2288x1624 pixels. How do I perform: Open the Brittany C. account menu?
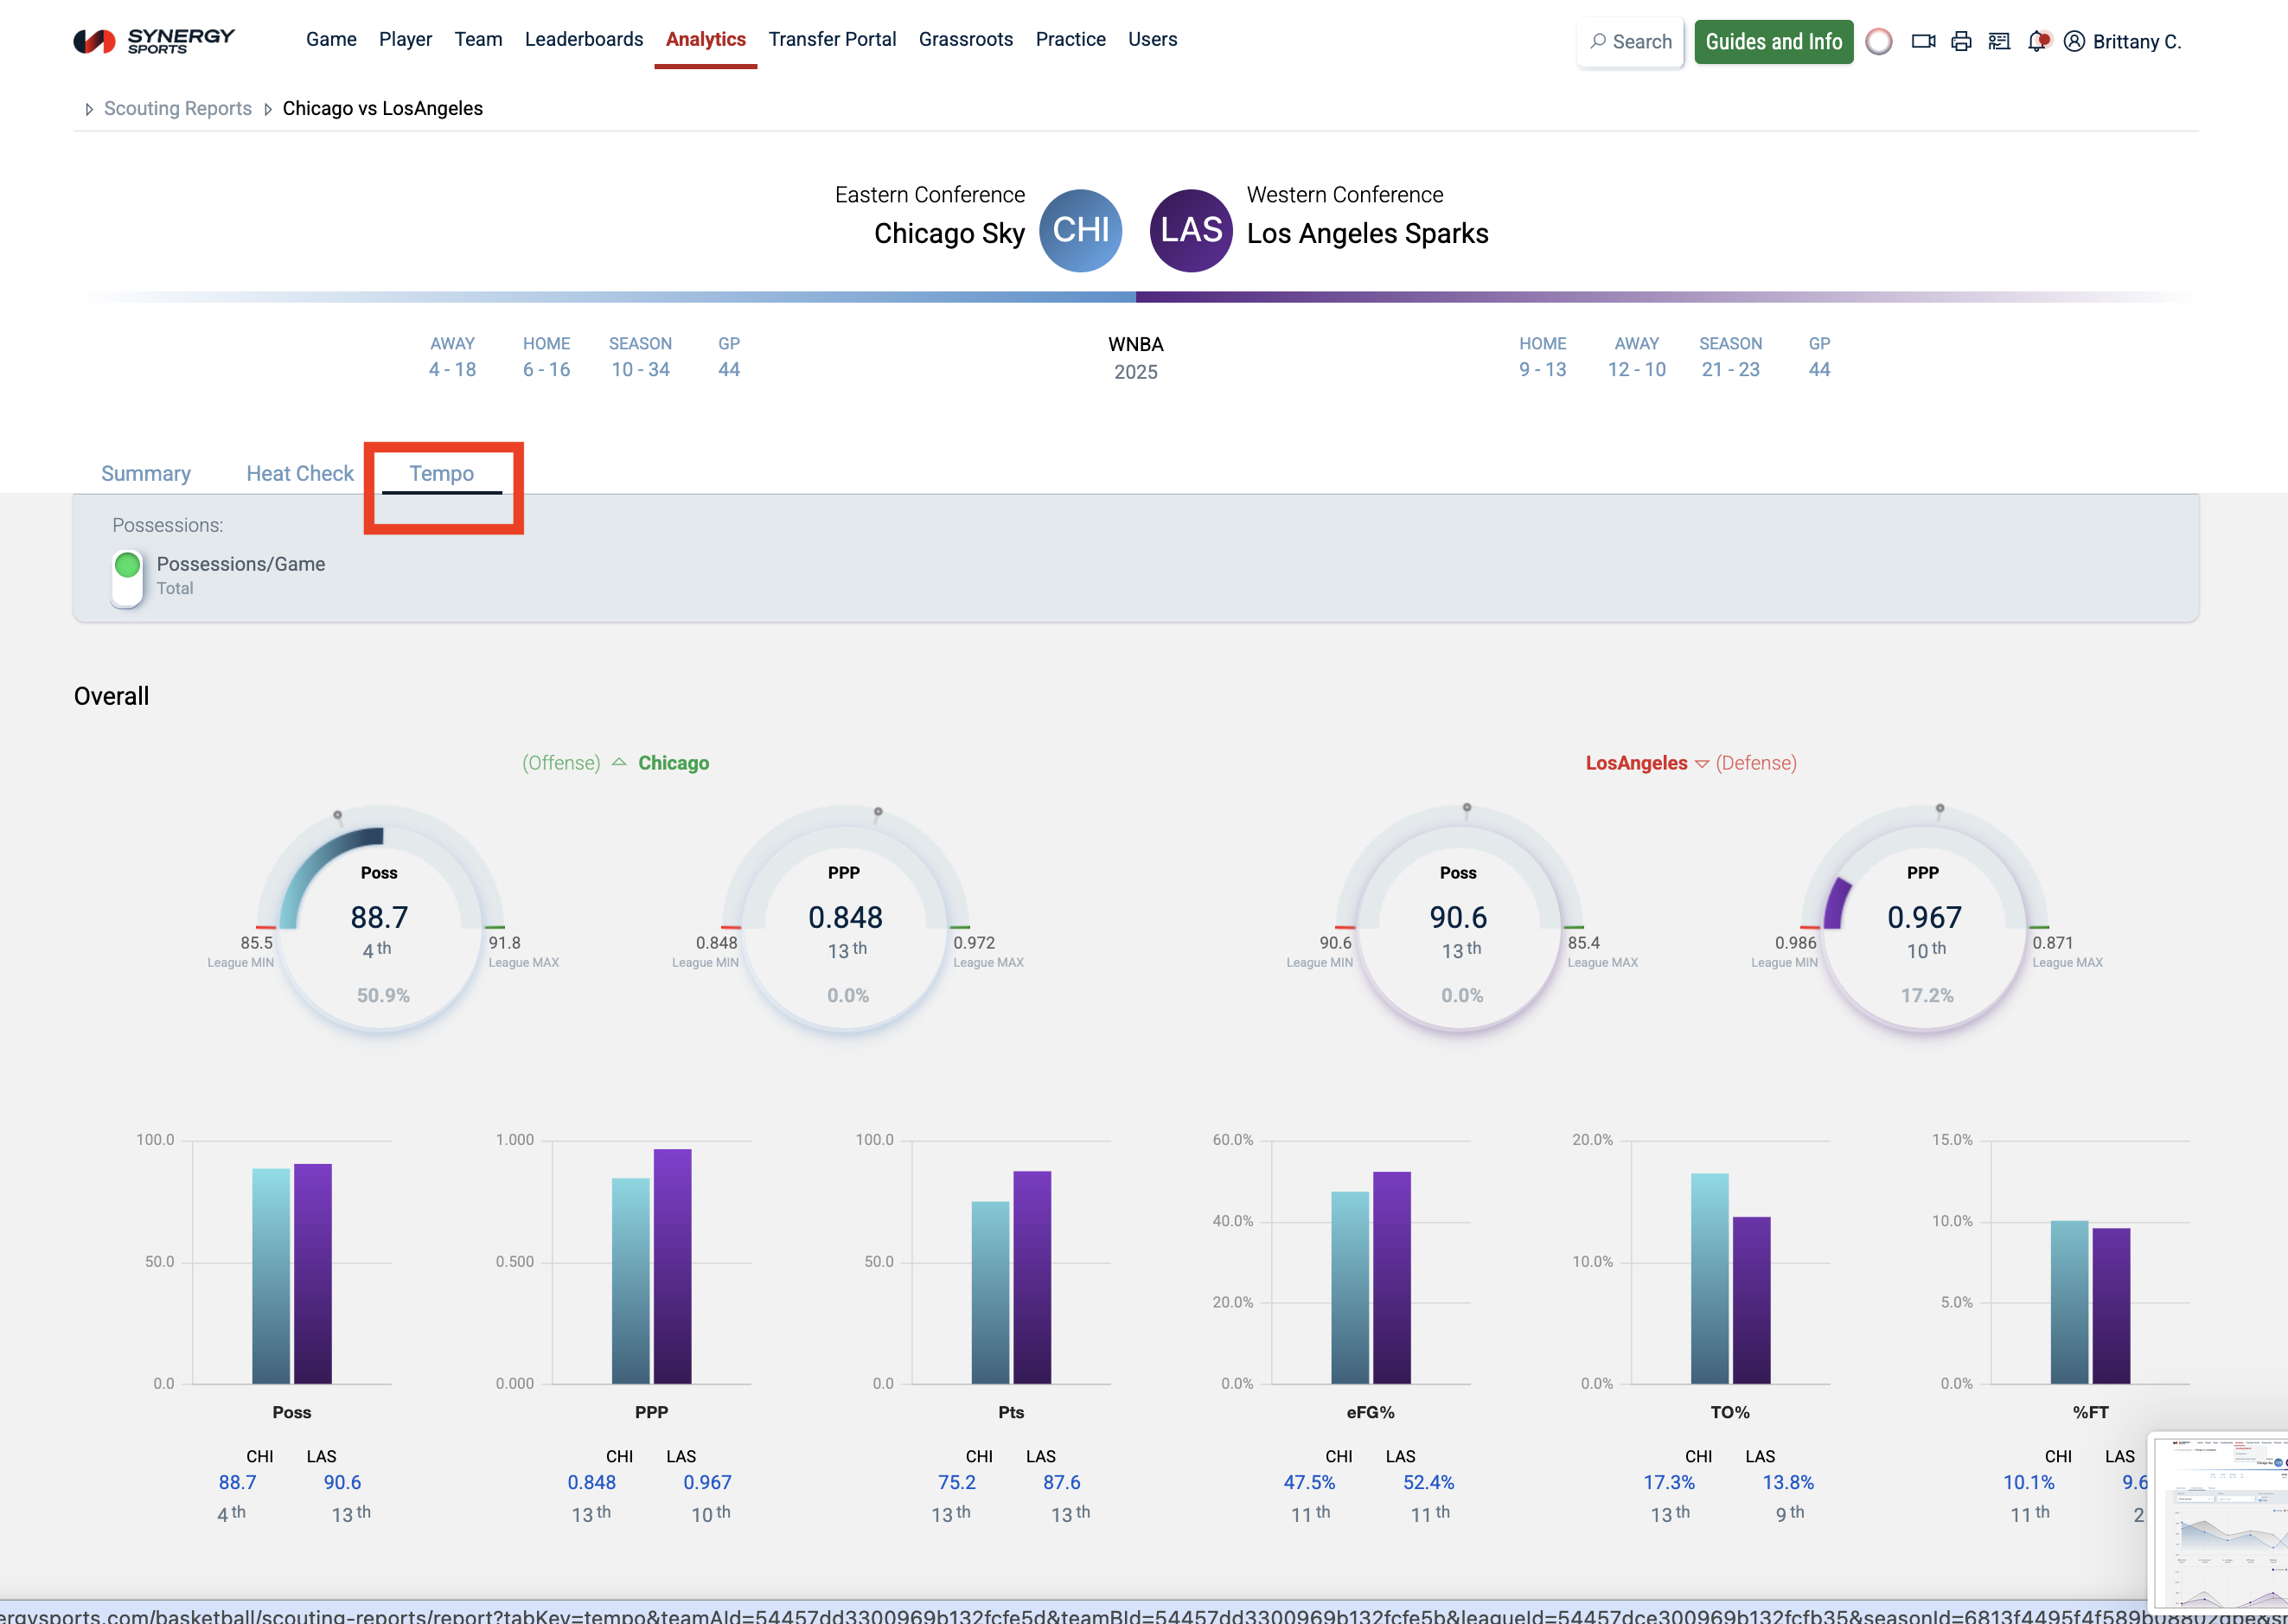coord(2123,42)
